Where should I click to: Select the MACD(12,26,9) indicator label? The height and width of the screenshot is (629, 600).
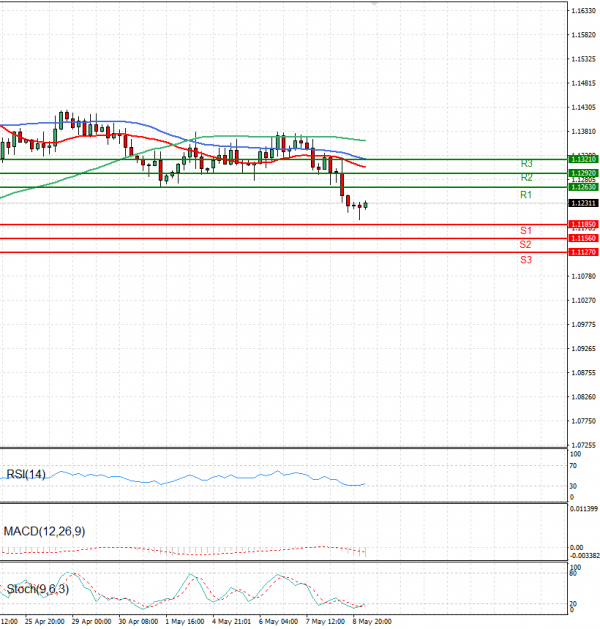pos(44,531)
